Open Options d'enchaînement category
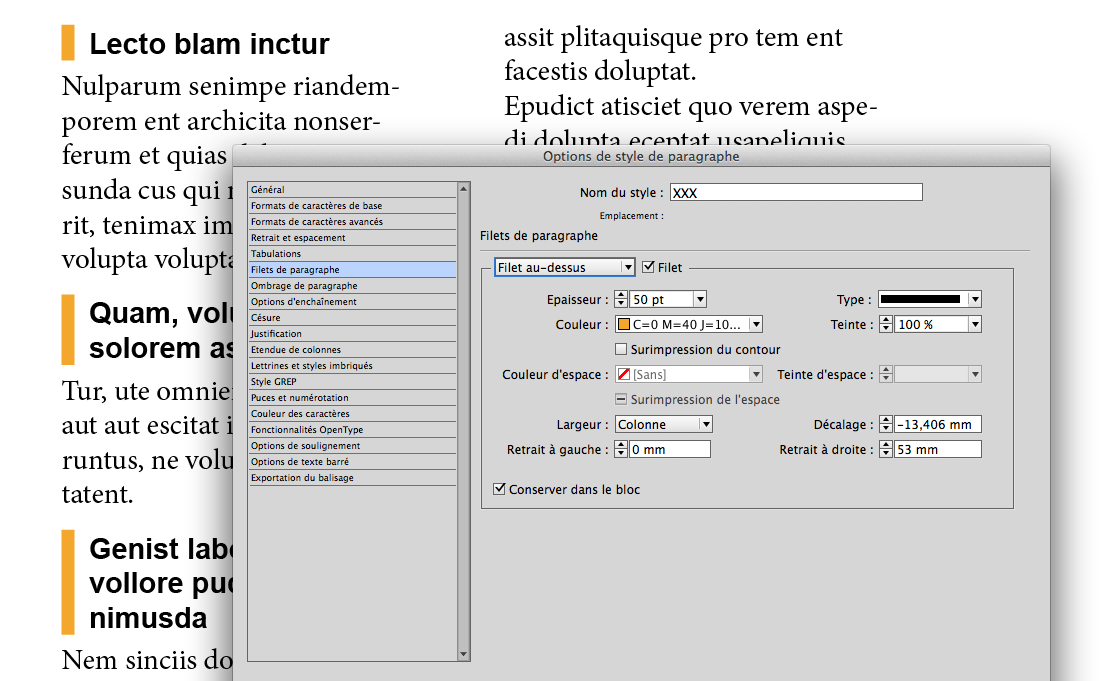This screenshot has width=1104, height=681. pos(352,301)
